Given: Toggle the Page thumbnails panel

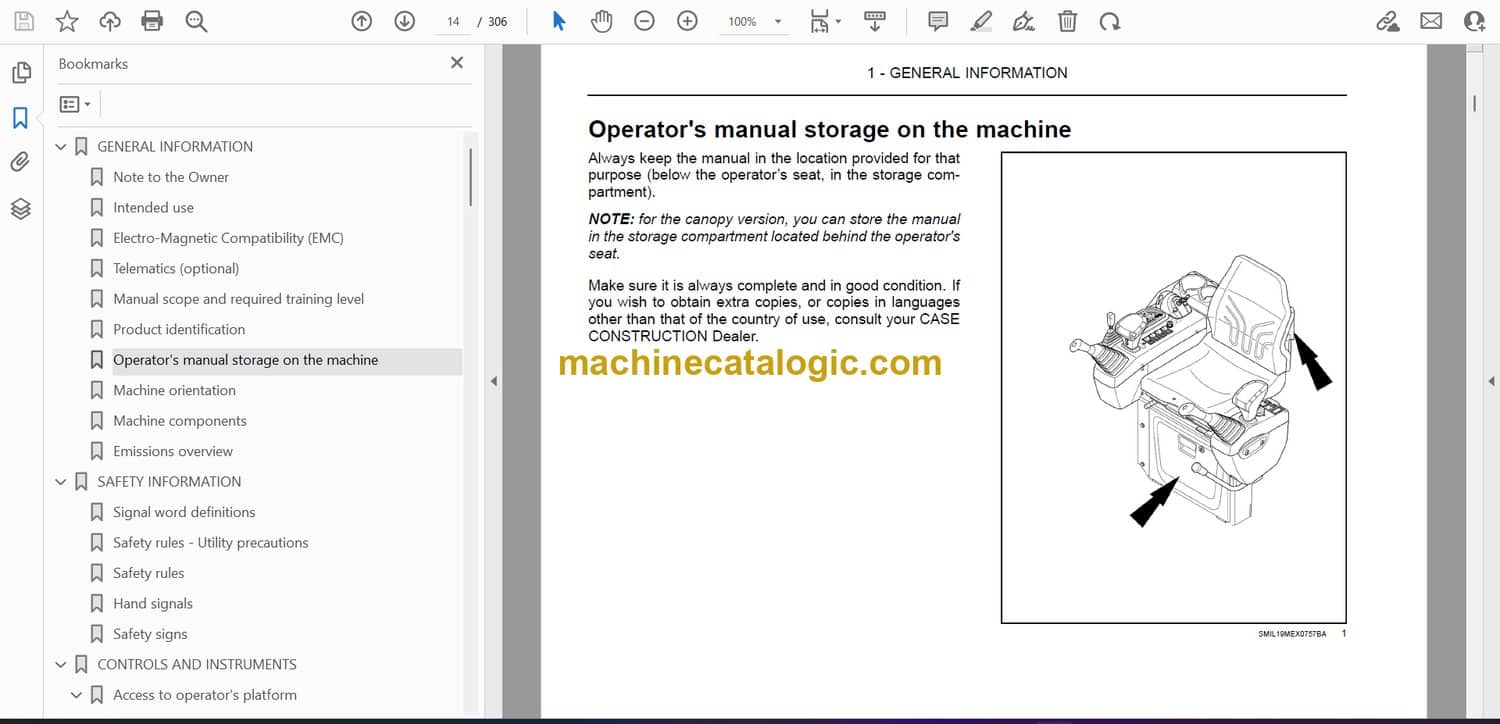Looking at the screenshot, I should 20,73.
